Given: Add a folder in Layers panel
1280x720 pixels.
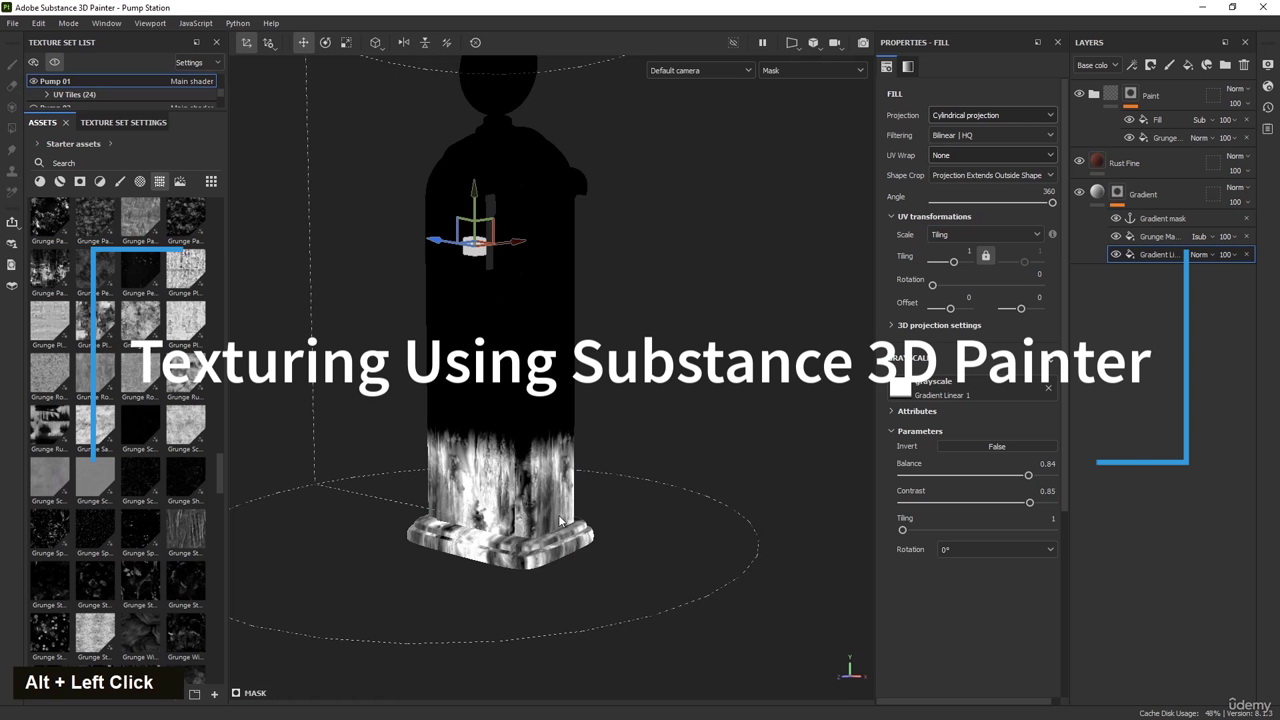Looking at the screenshot, I should pyautogui.click(x=1225, y=65).
